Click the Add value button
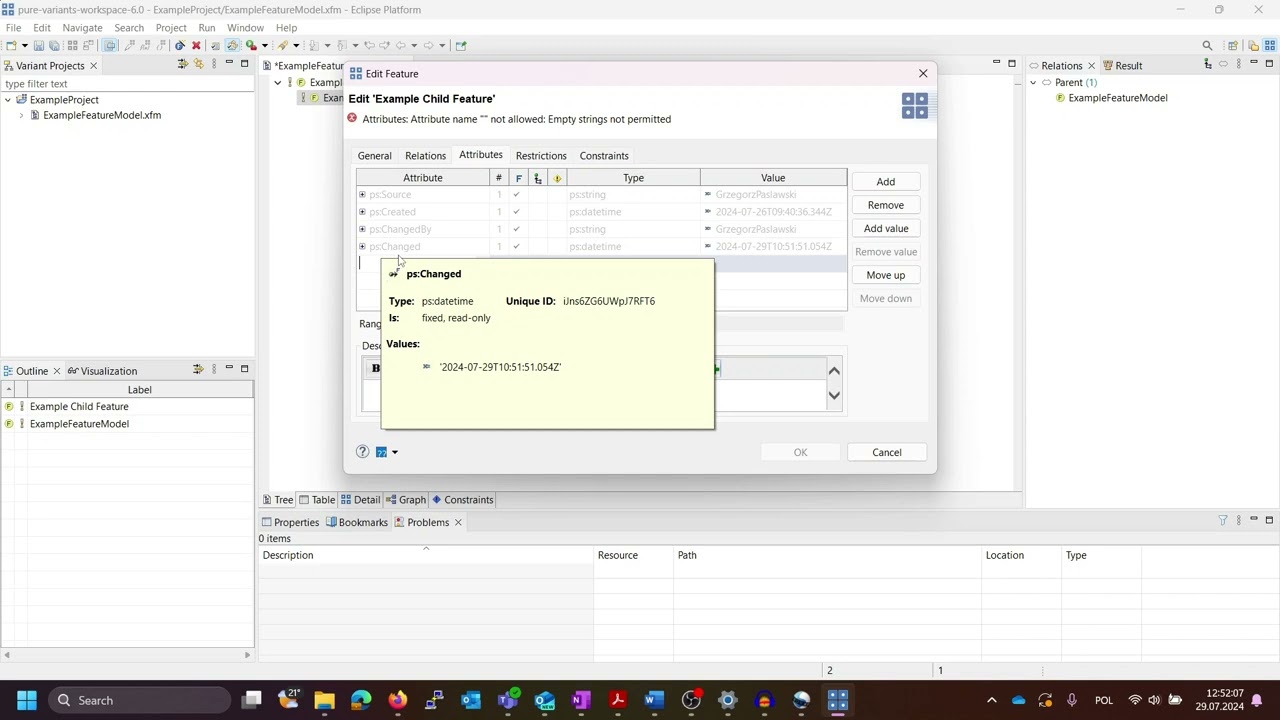The width and height of the screenshot is (1280, 720). click(886, 228)
